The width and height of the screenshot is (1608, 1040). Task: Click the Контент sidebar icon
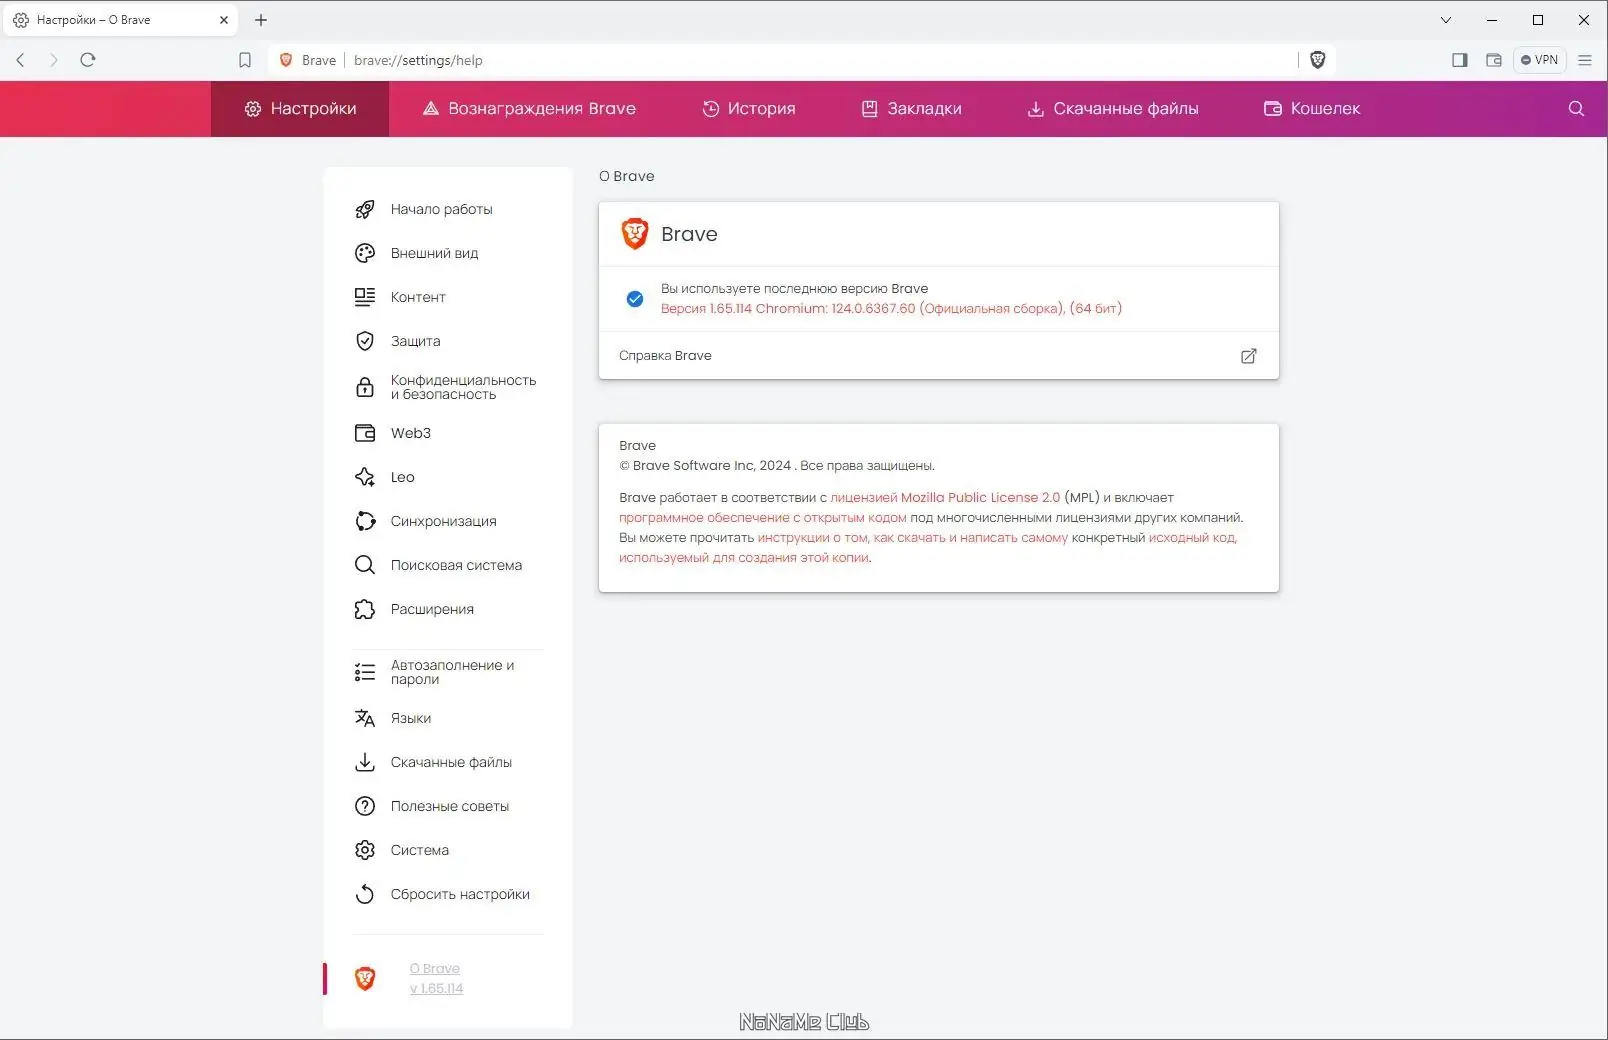[x=365, y=297]
